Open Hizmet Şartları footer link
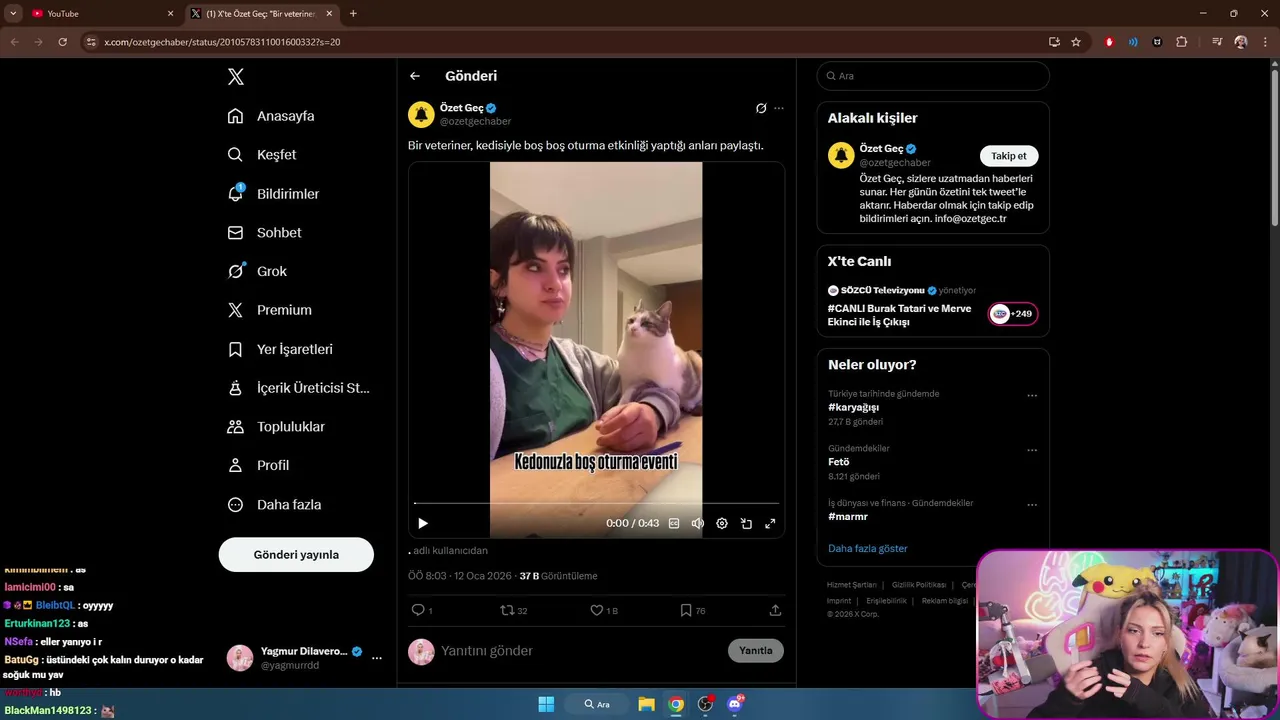Image resolution: width=1280 pixels, height=720 pixels. 851,585
